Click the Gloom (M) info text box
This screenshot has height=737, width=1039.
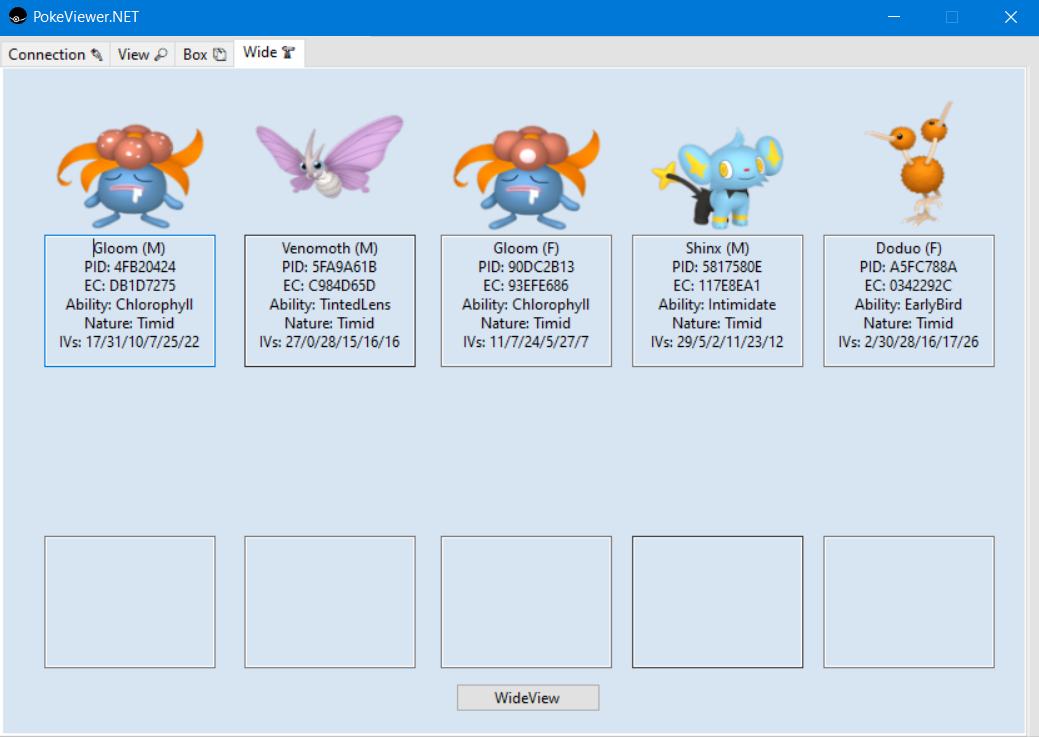pyautogui.click(x=130, y=300)
